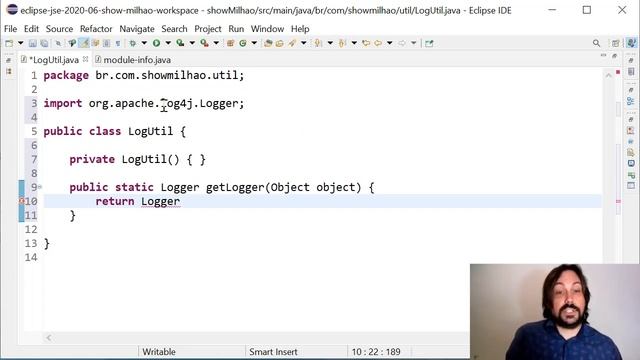This screenshot has height=360, width=640.
Task: Open the File menu
Action: point(11,29)
